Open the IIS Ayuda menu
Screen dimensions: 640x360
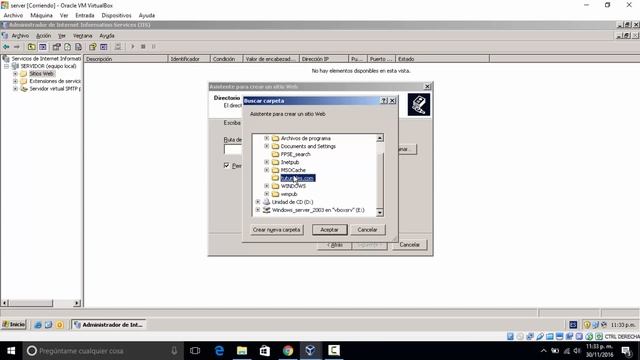(x=107, y=36)
